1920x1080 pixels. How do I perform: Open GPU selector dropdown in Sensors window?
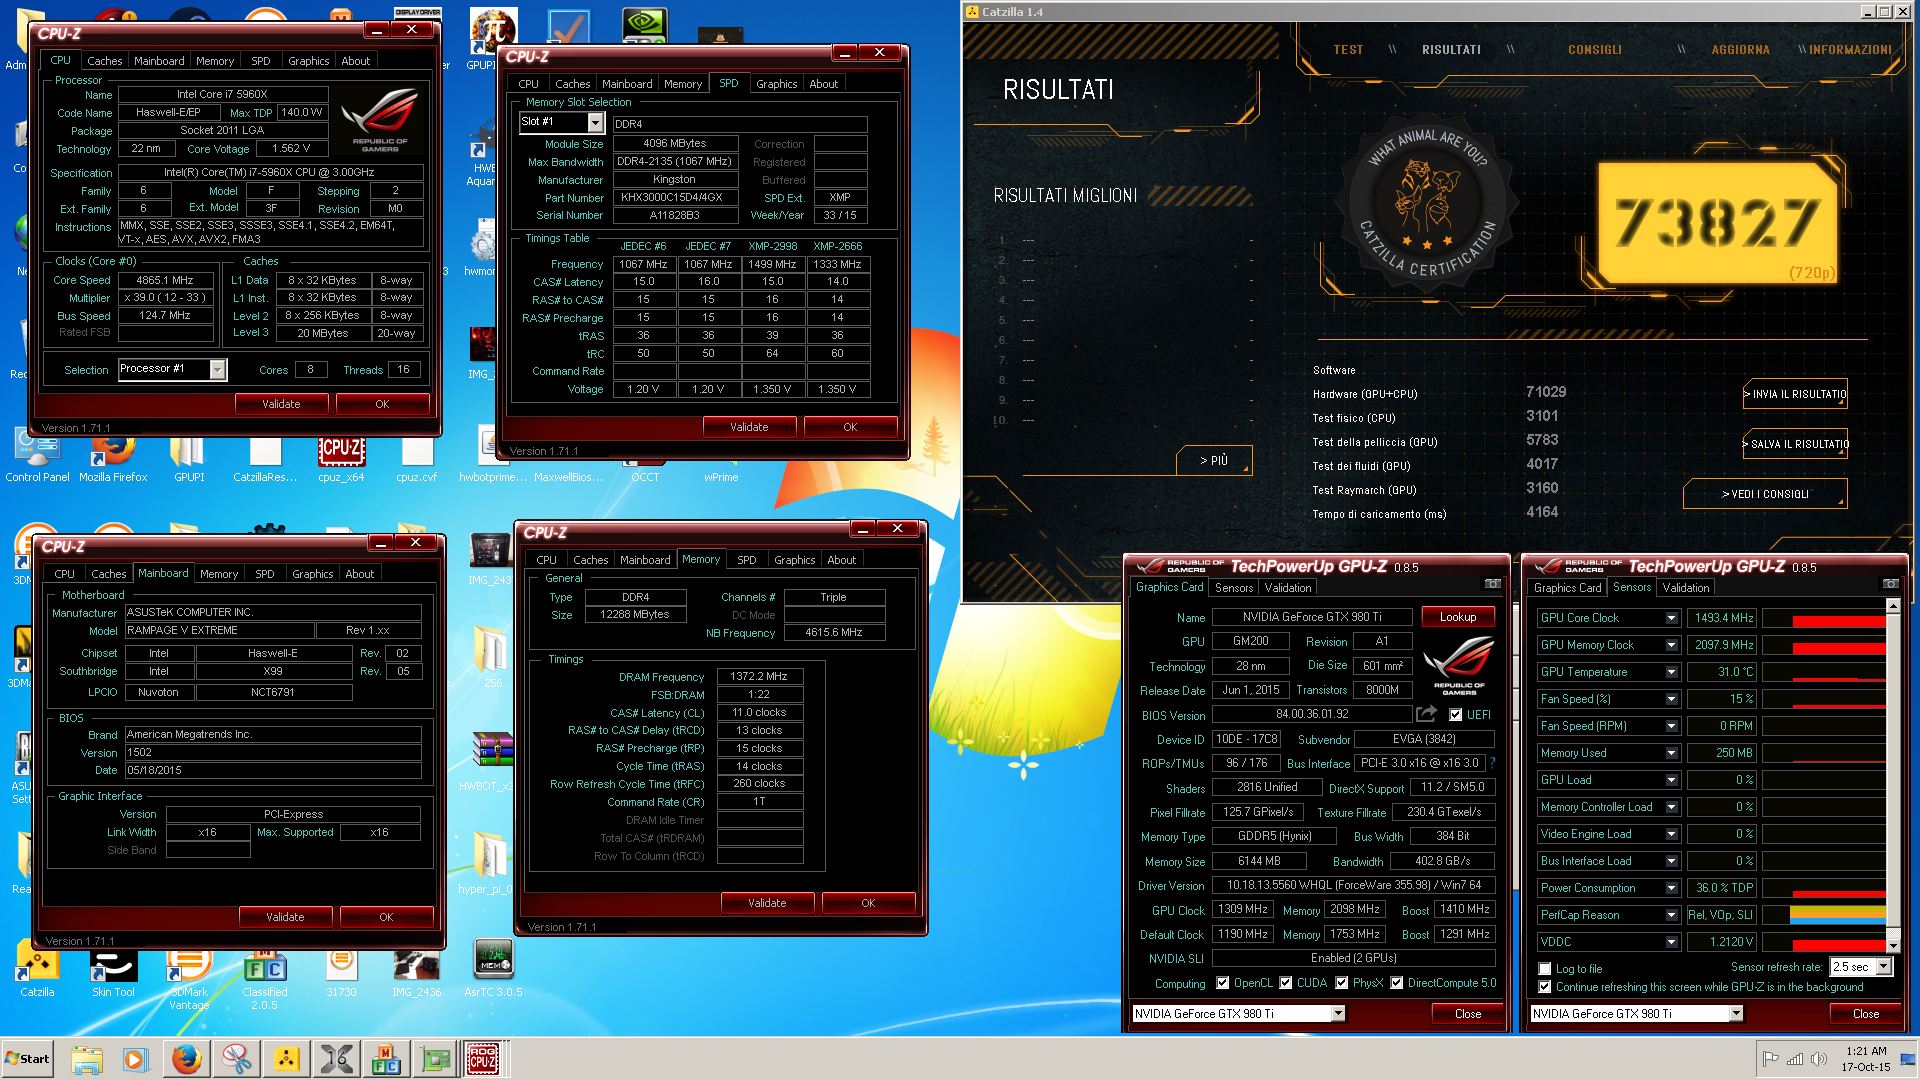1735,1014
